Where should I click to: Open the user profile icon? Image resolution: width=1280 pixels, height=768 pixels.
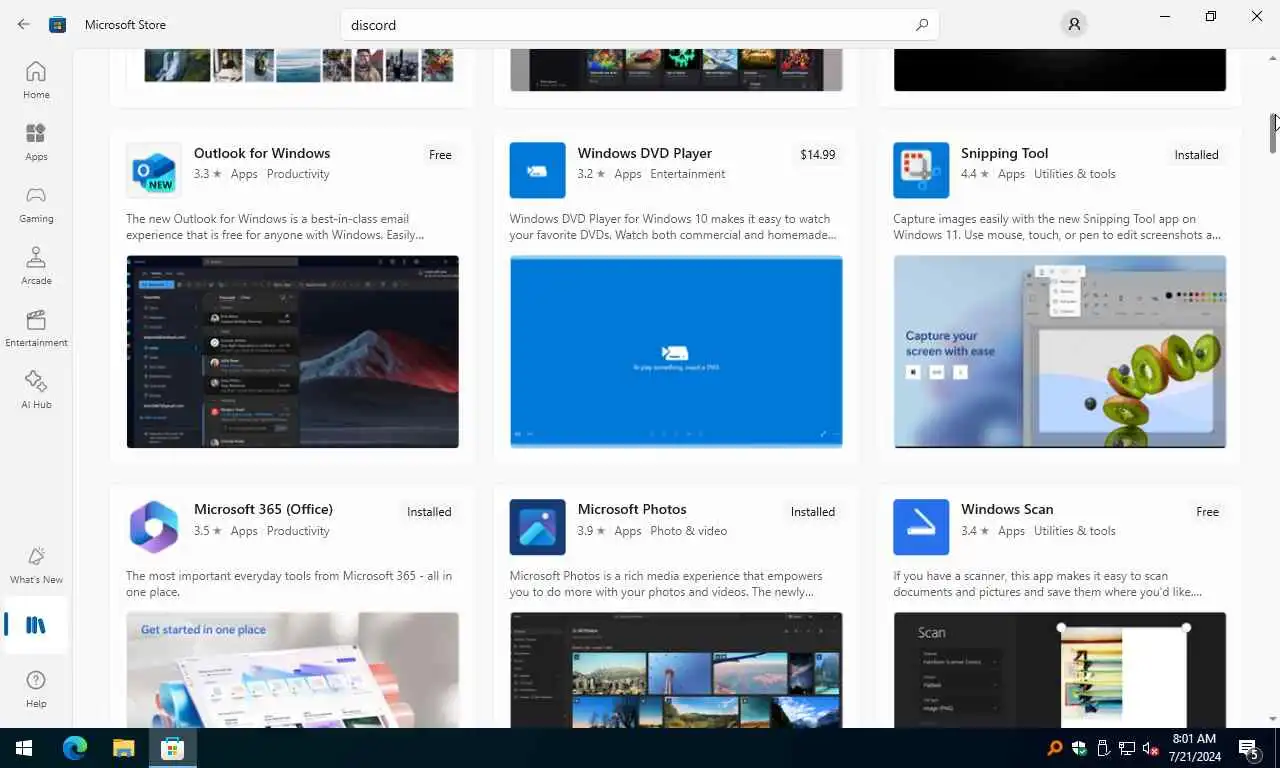click(1074, 24)
